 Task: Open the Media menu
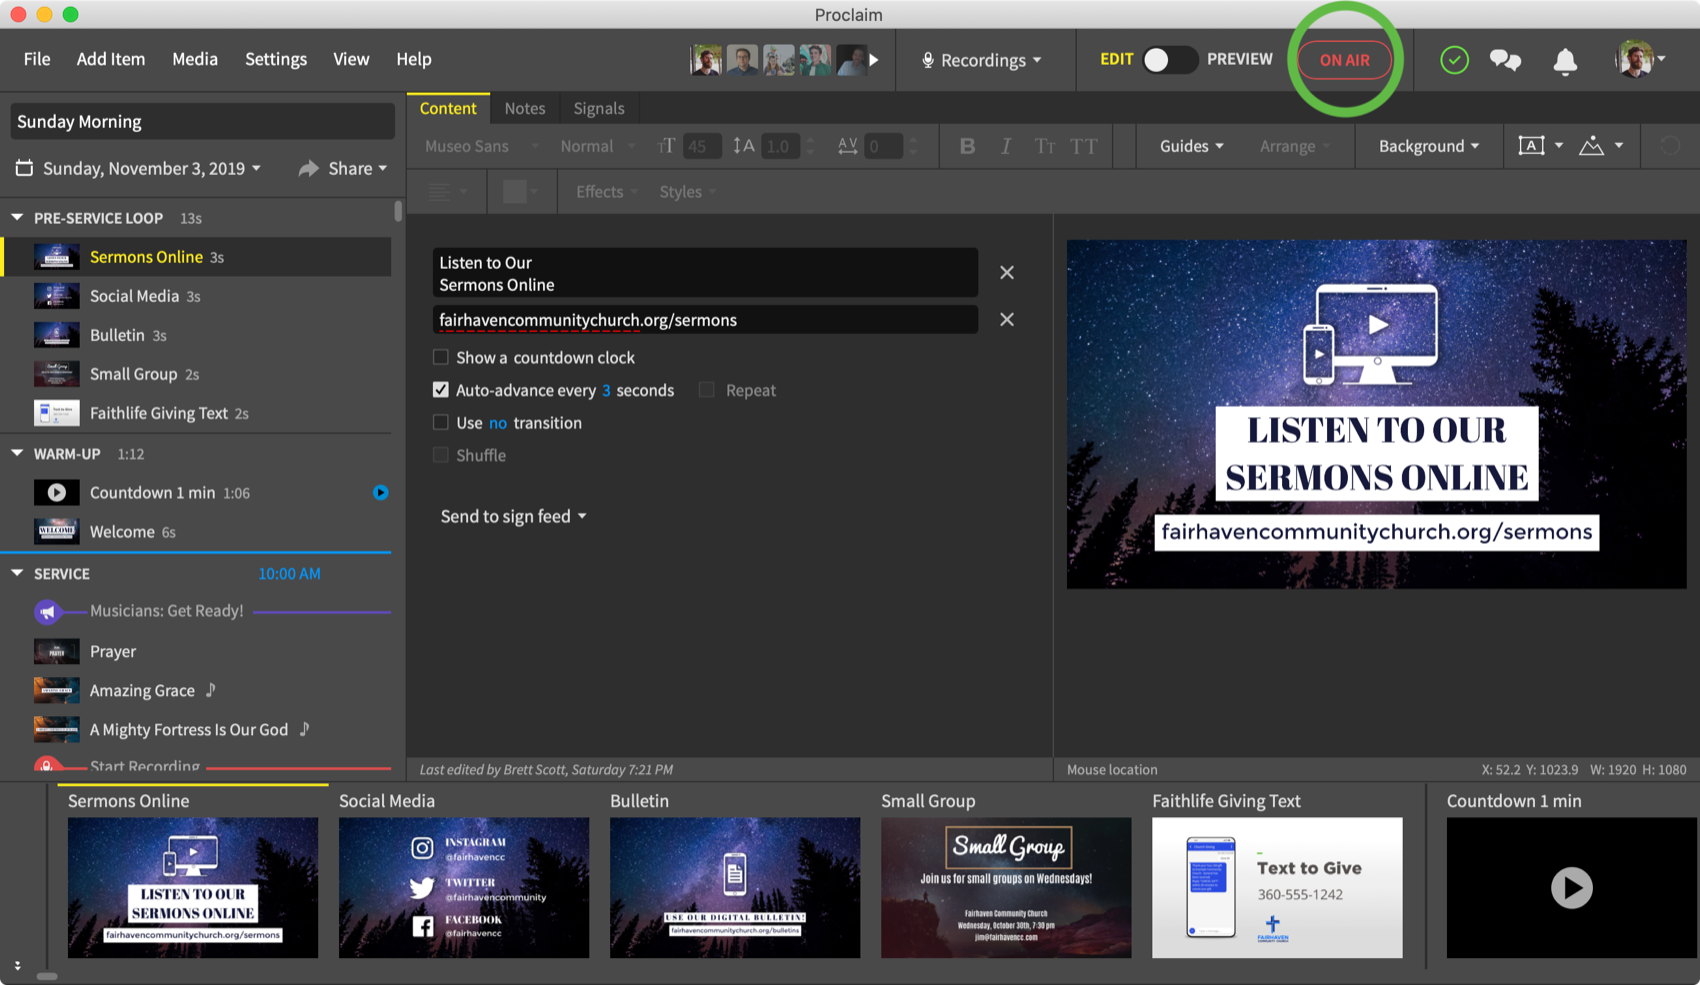click(195, 59)
